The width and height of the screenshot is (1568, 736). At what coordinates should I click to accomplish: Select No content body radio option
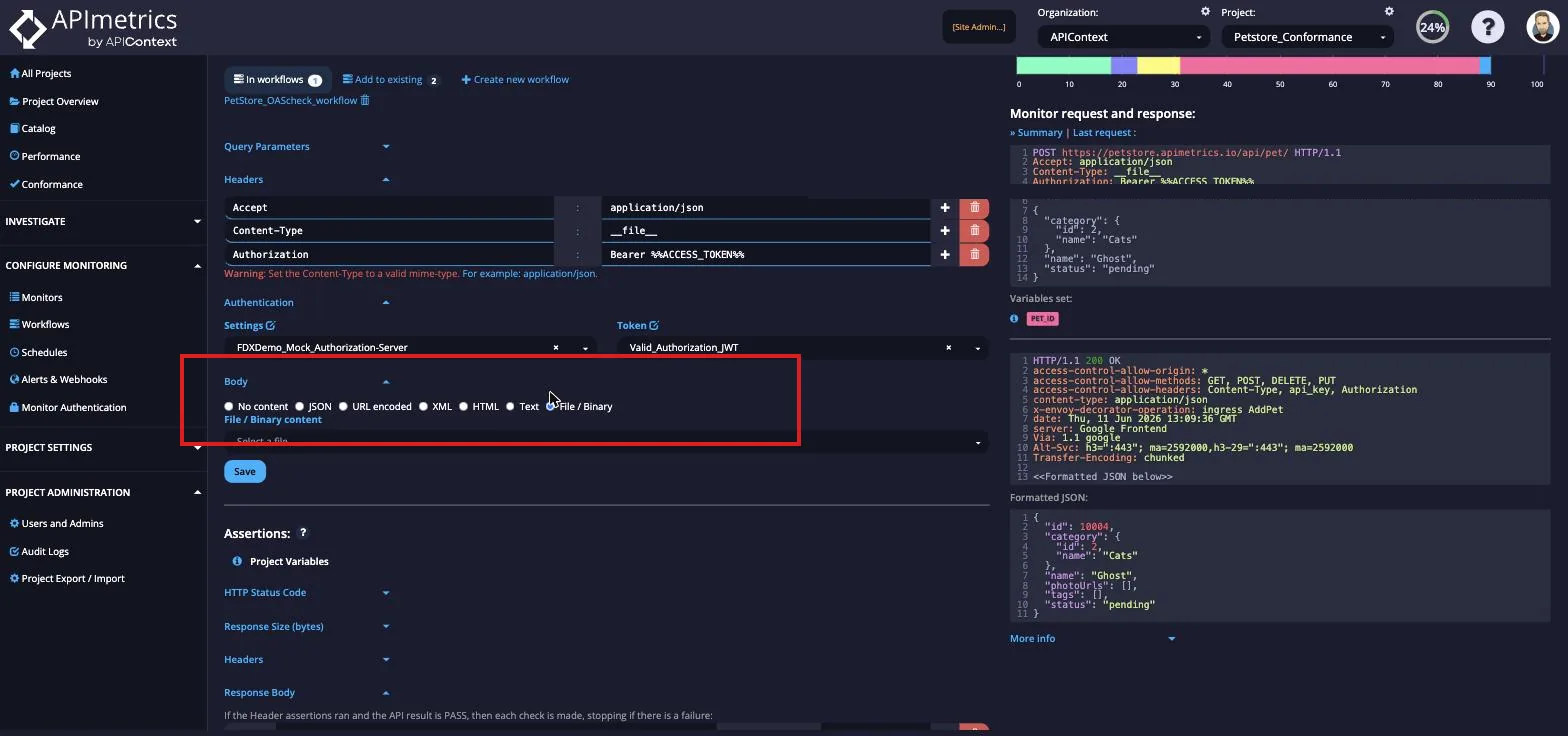click(x=229, y=407)
